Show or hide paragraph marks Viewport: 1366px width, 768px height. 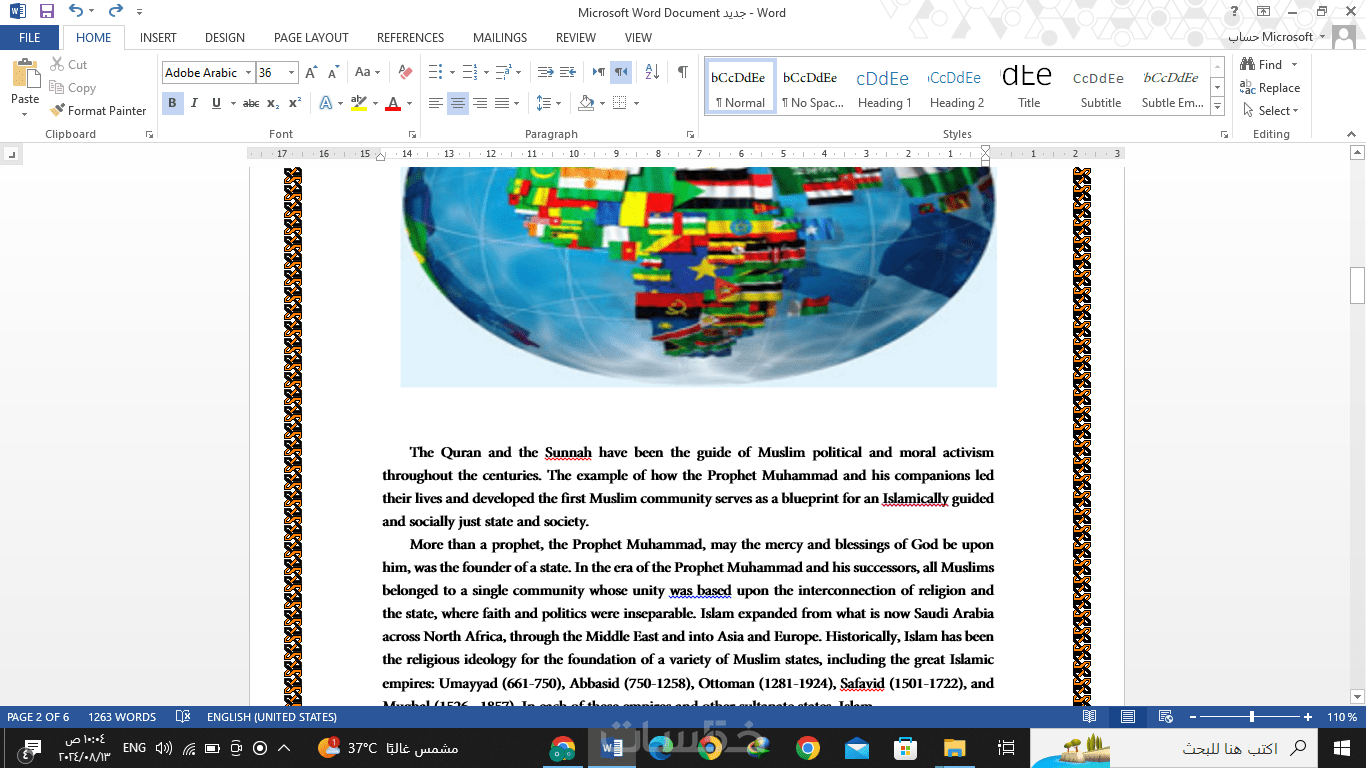click(x=683, y=73)
